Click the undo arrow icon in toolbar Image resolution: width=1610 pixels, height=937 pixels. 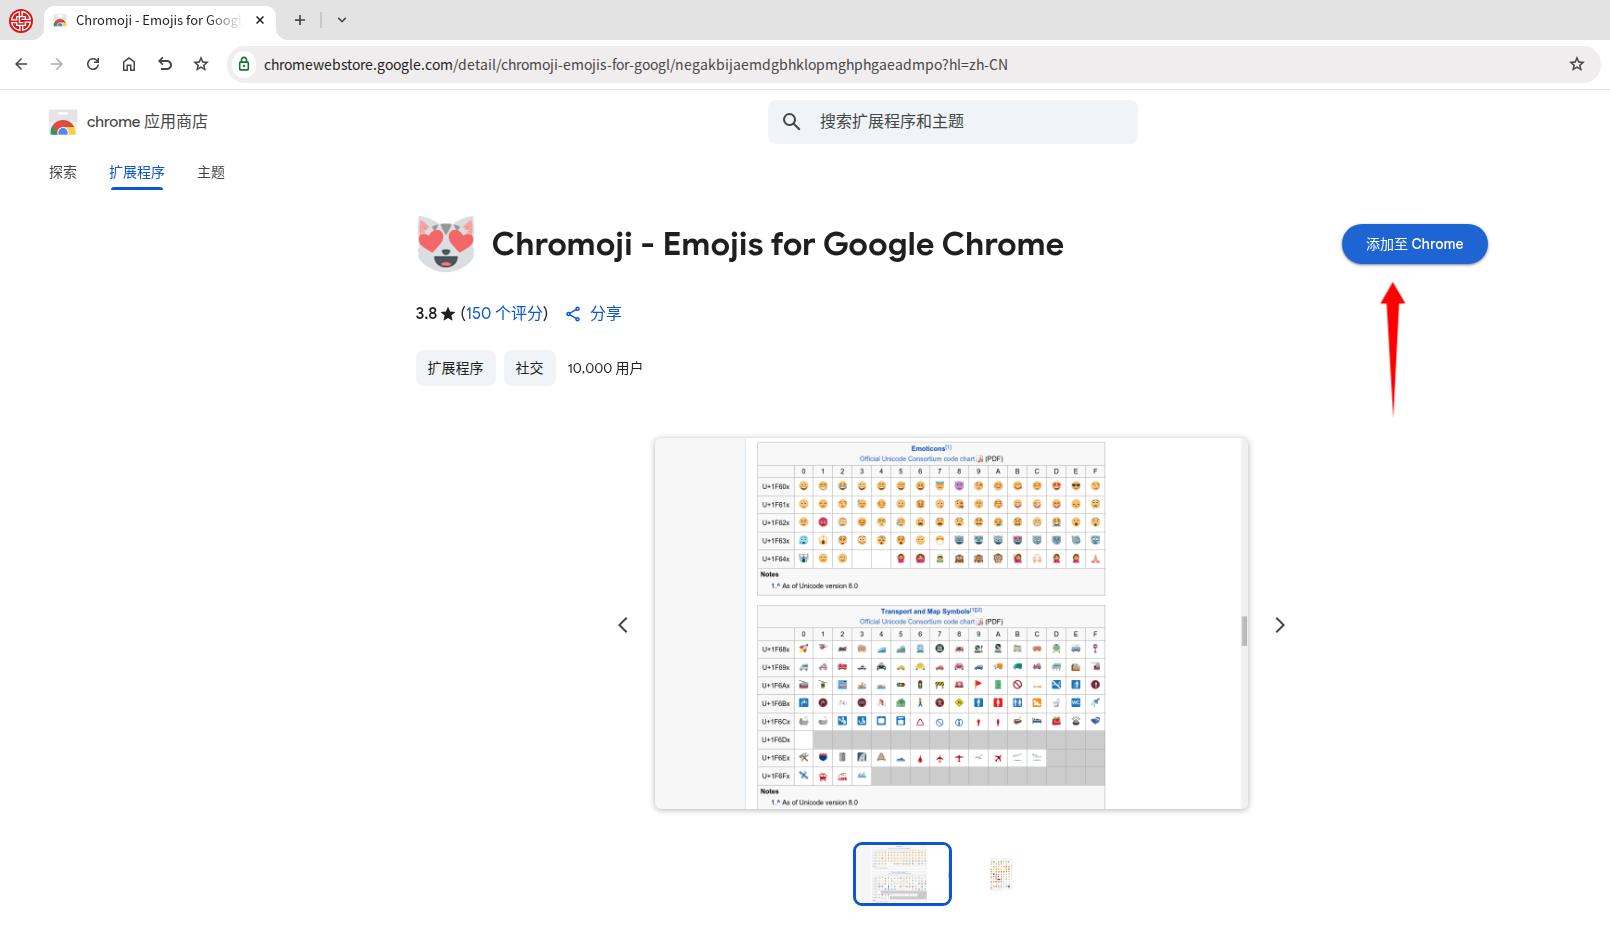pos(165,64)
